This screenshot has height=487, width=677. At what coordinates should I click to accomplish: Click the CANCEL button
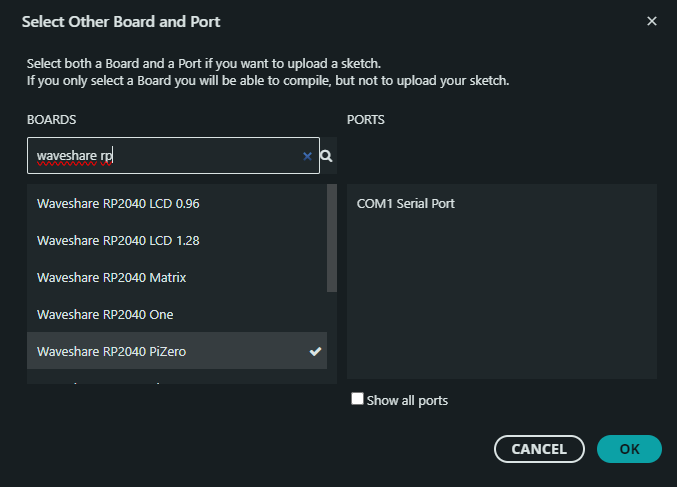[539, 449]
